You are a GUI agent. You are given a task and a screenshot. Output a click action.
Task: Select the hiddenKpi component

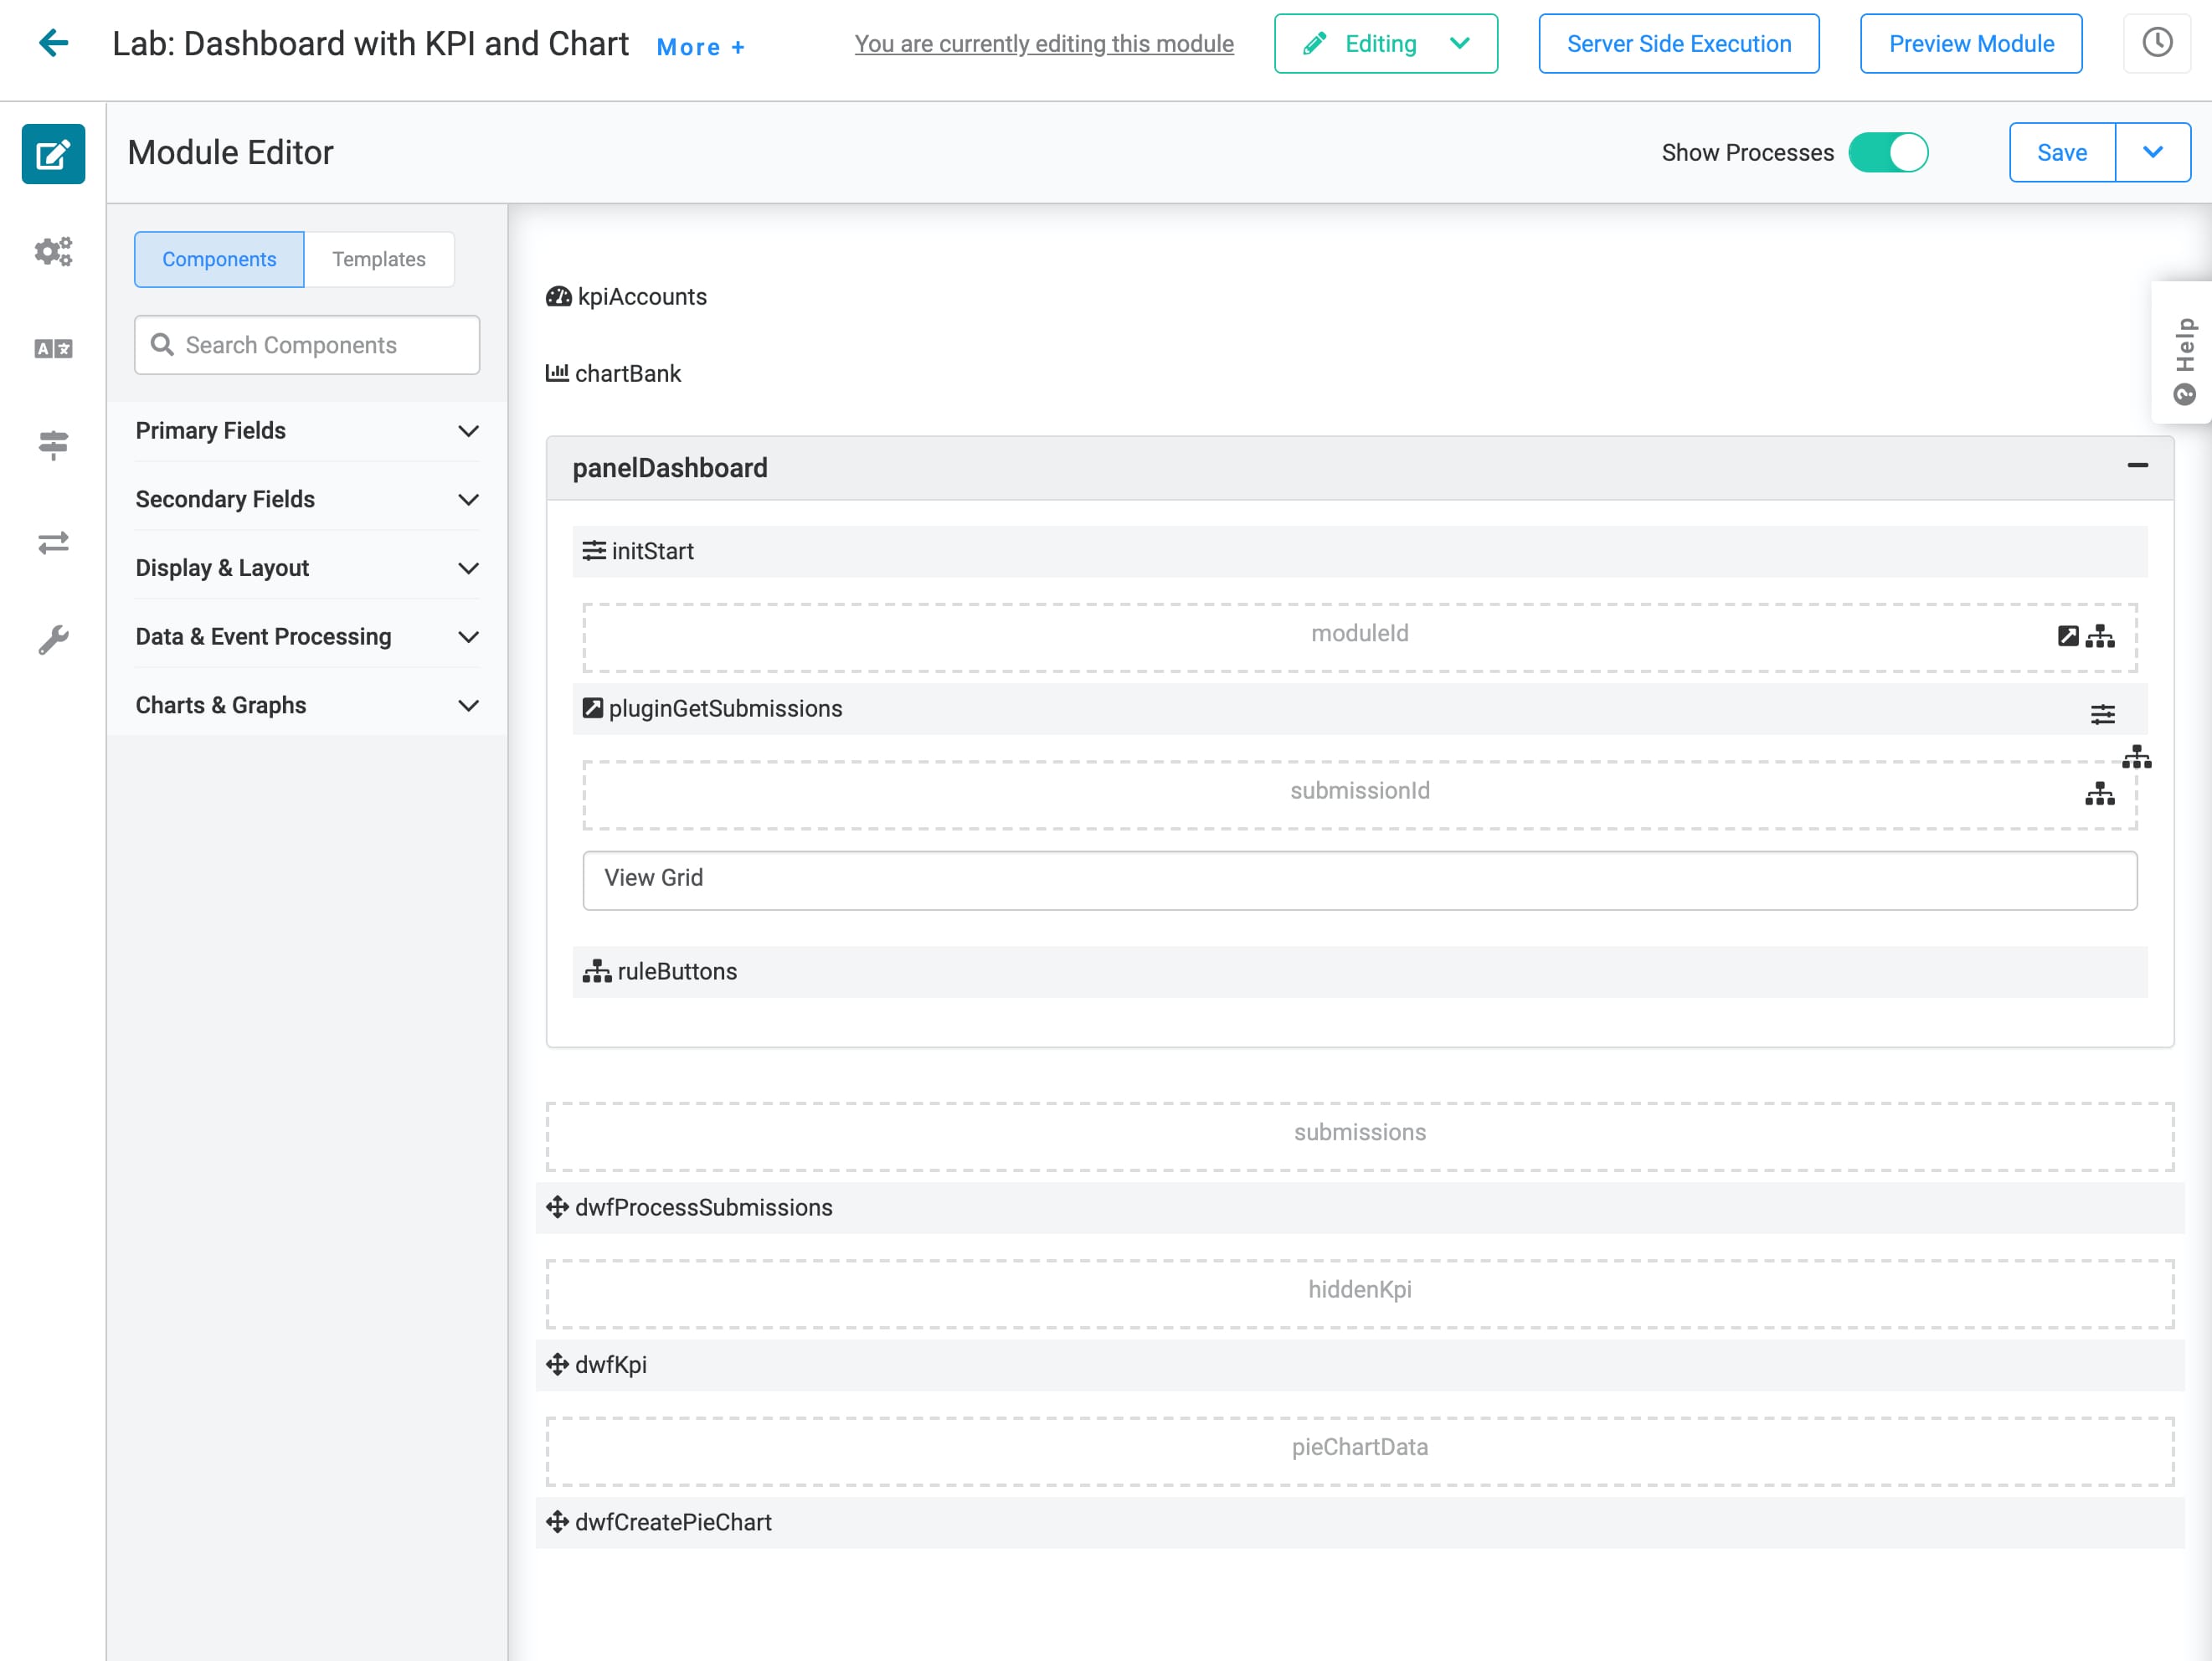click(x=1359, y=1293)
